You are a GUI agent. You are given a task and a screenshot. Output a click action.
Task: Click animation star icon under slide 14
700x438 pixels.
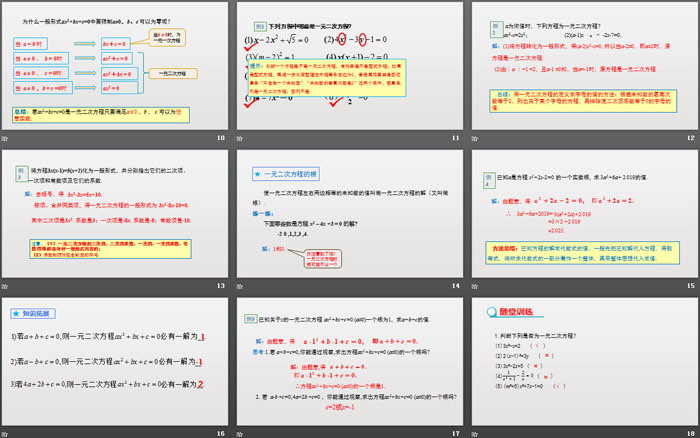click(241, 286)
